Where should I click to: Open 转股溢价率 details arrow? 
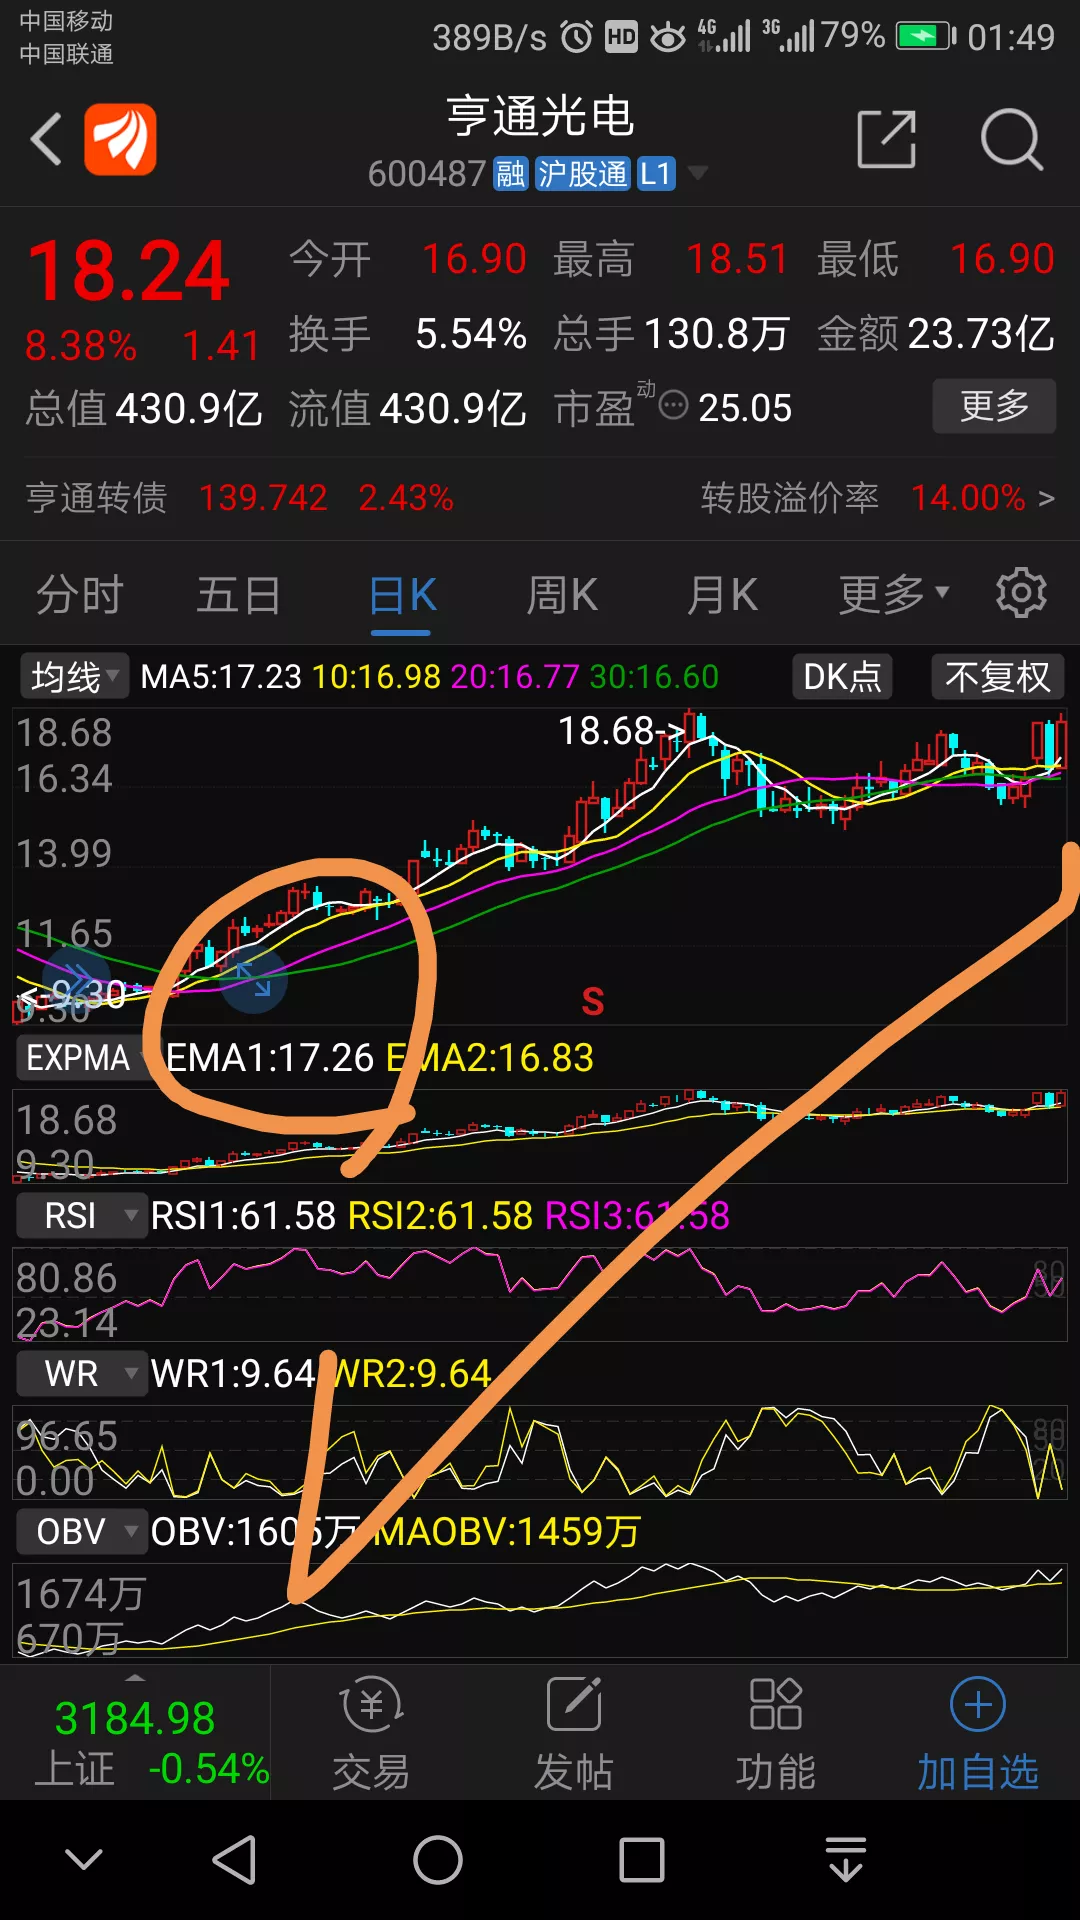[x=1046, y=498]
